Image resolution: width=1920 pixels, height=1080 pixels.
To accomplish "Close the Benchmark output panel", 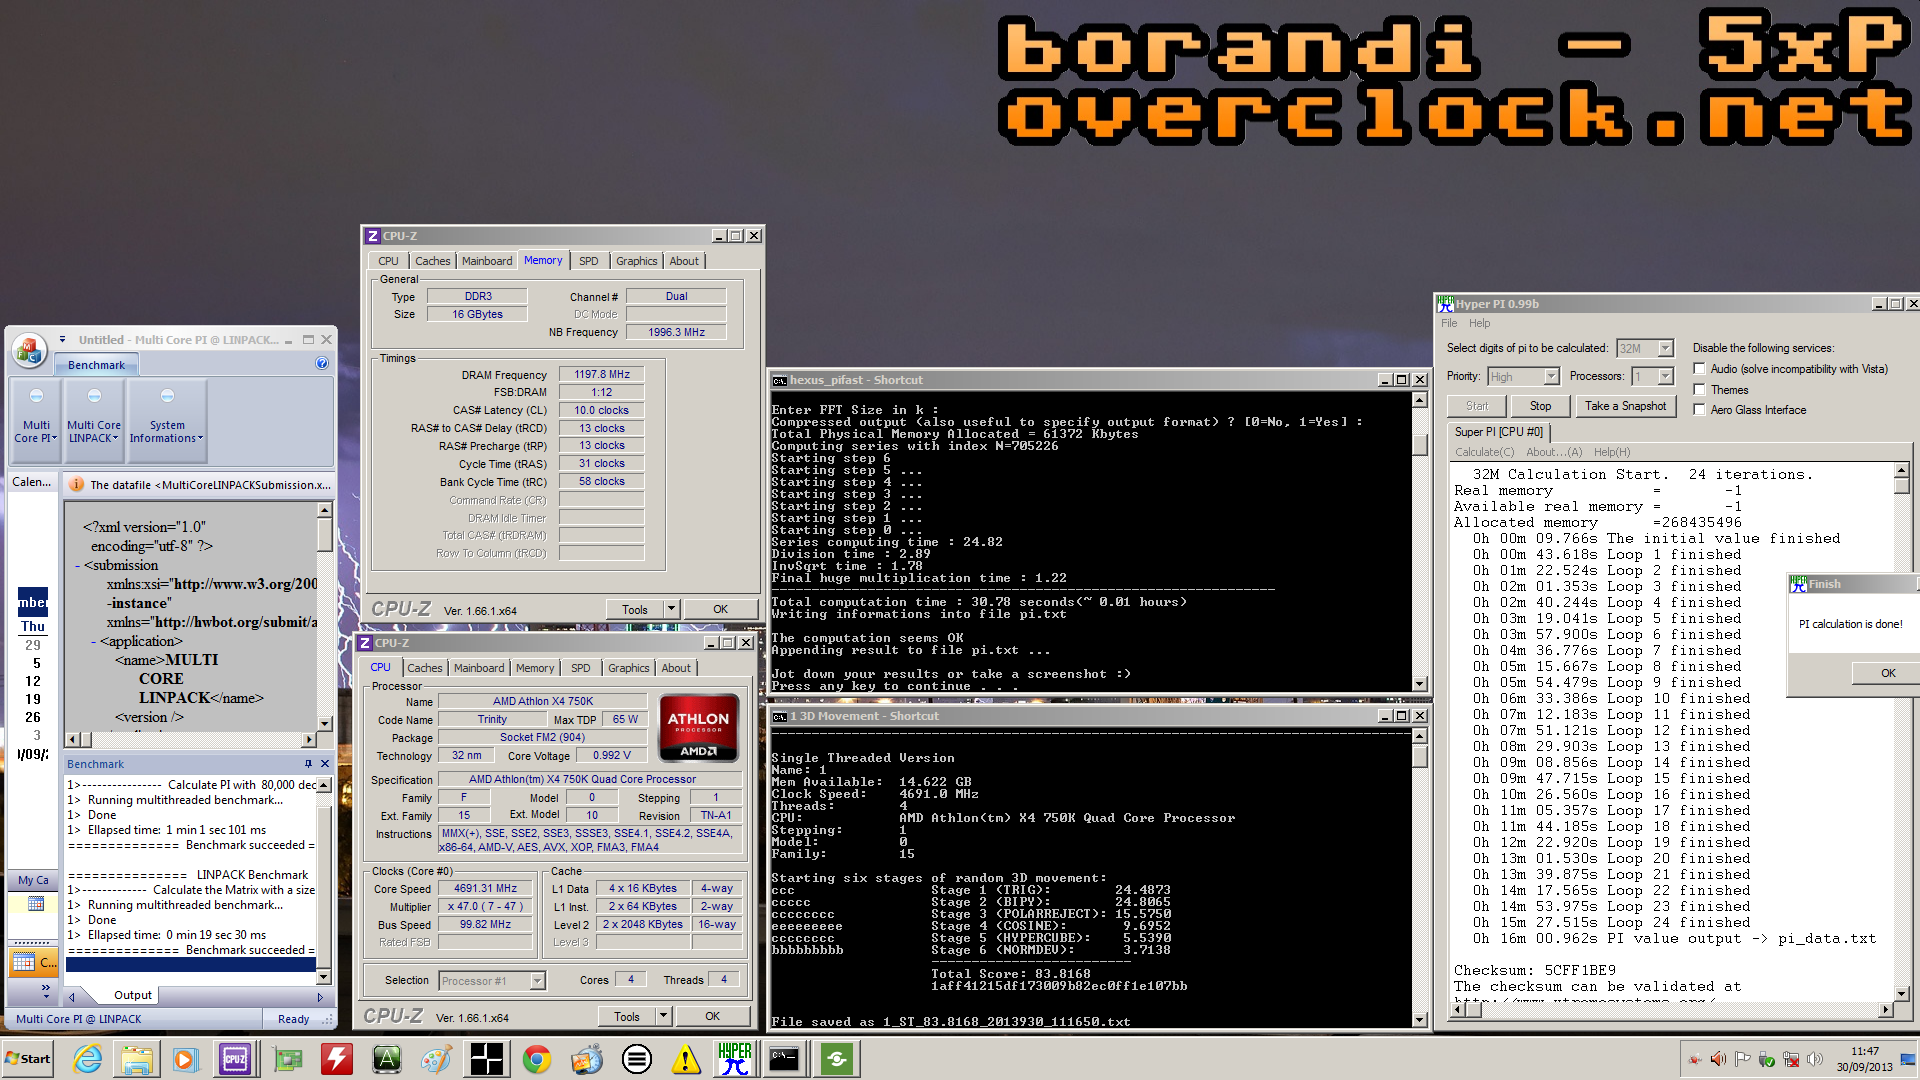I will point(324,764).
